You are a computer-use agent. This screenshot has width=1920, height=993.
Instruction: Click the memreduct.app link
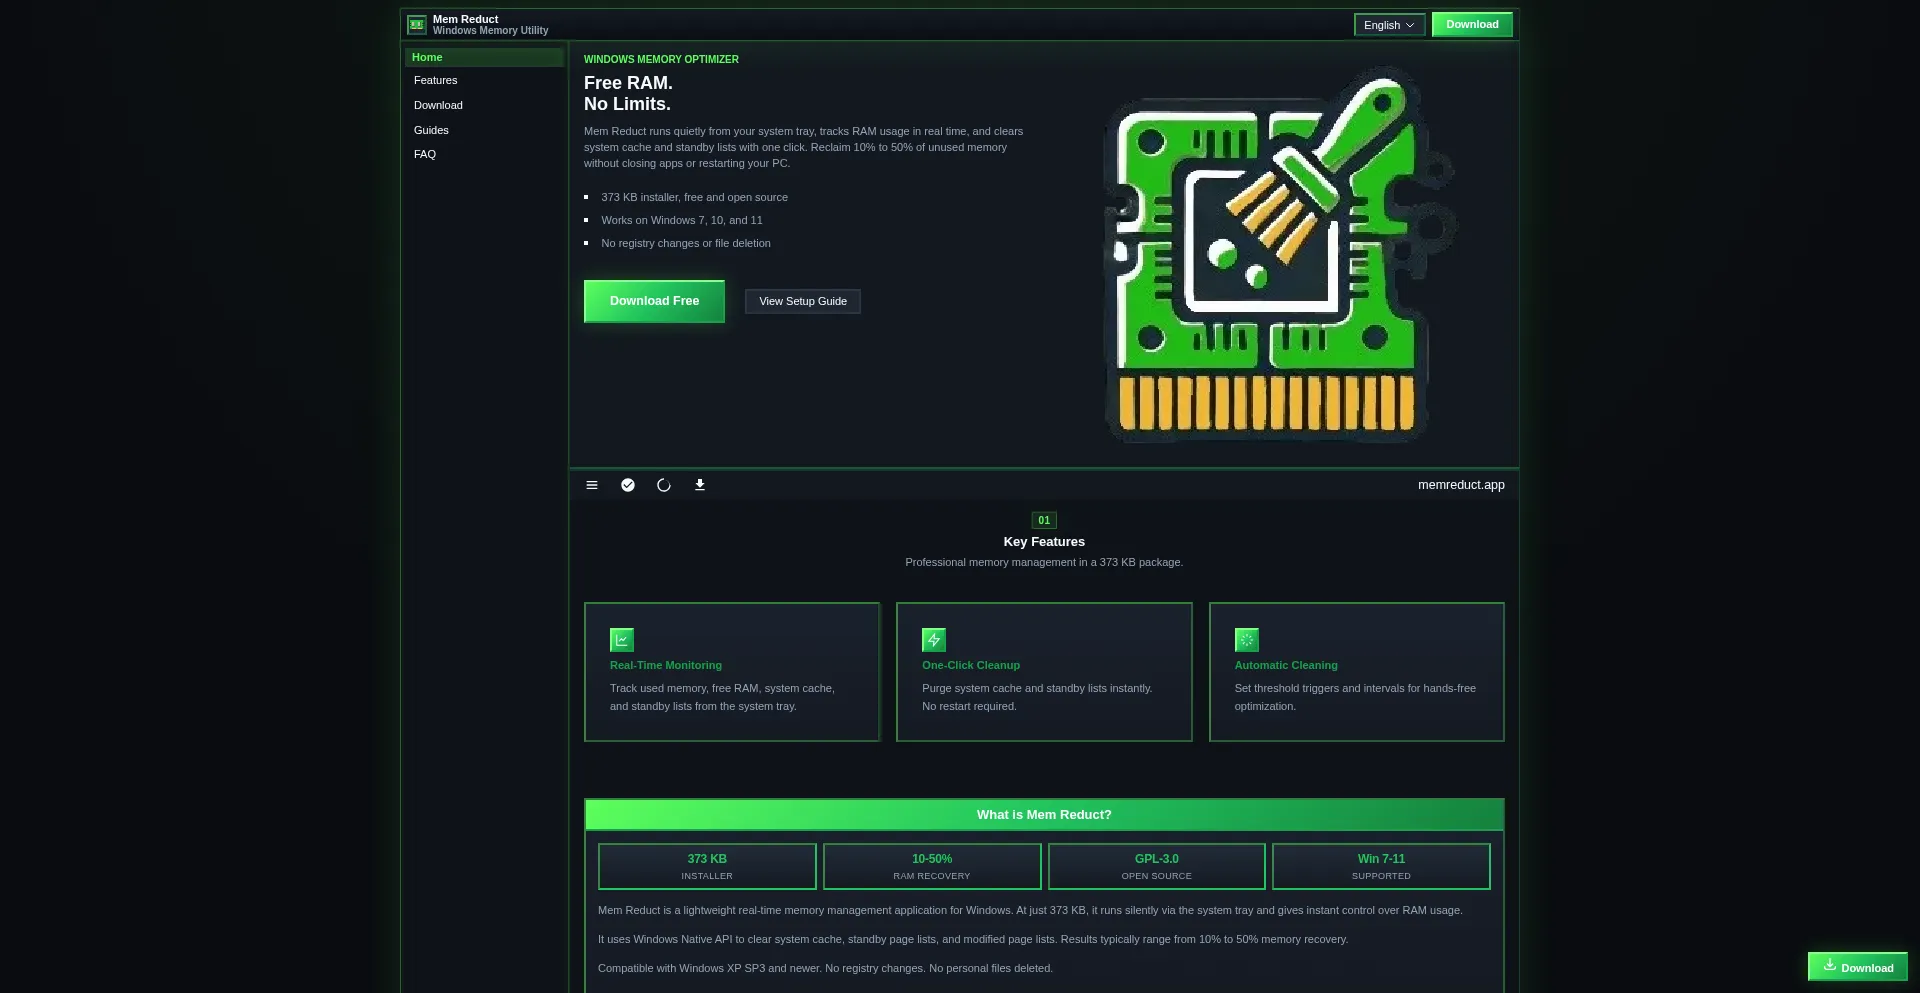(x=1461, y=485)
